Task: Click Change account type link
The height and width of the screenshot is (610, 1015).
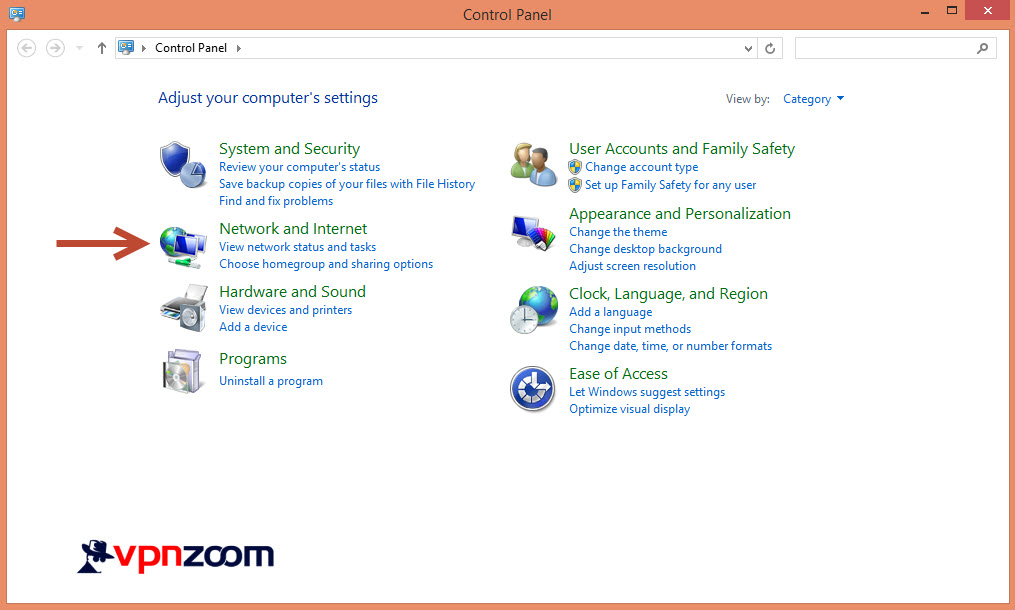Action: [x=641, y=167]
